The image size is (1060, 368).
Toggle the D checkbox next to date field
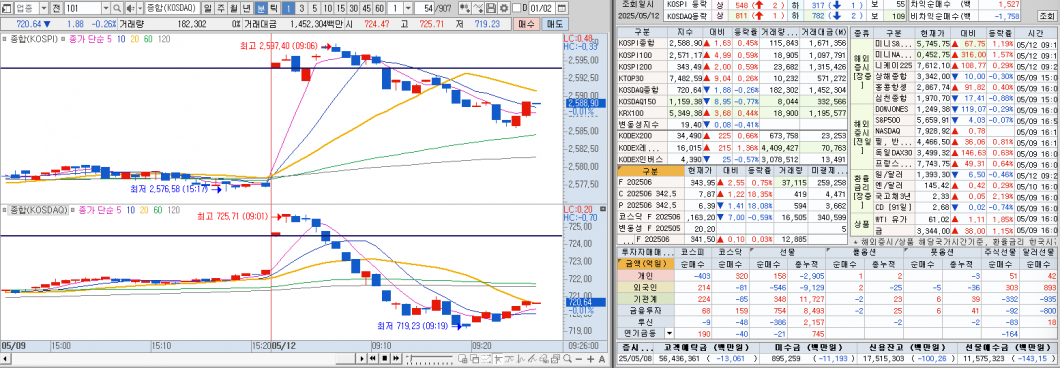point(517,7)
